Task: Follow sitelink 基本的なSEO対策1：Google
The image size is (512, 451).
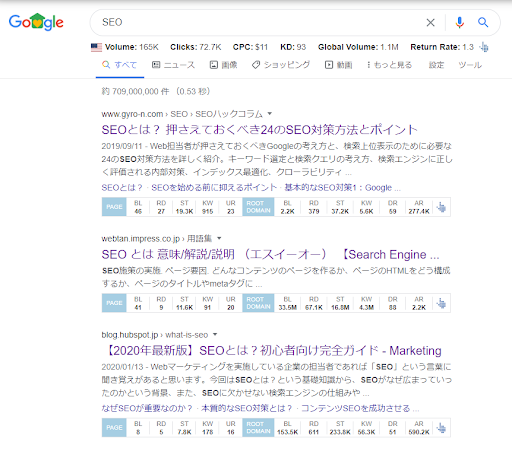Action: (338, 188)
